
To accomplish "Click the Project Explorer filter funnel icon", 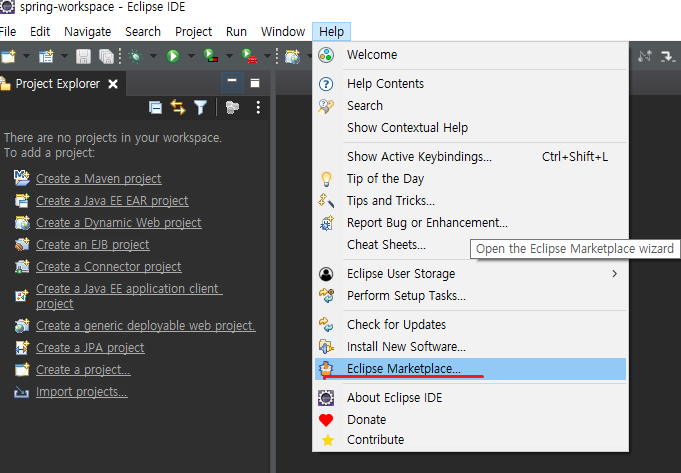I will 200,107.
